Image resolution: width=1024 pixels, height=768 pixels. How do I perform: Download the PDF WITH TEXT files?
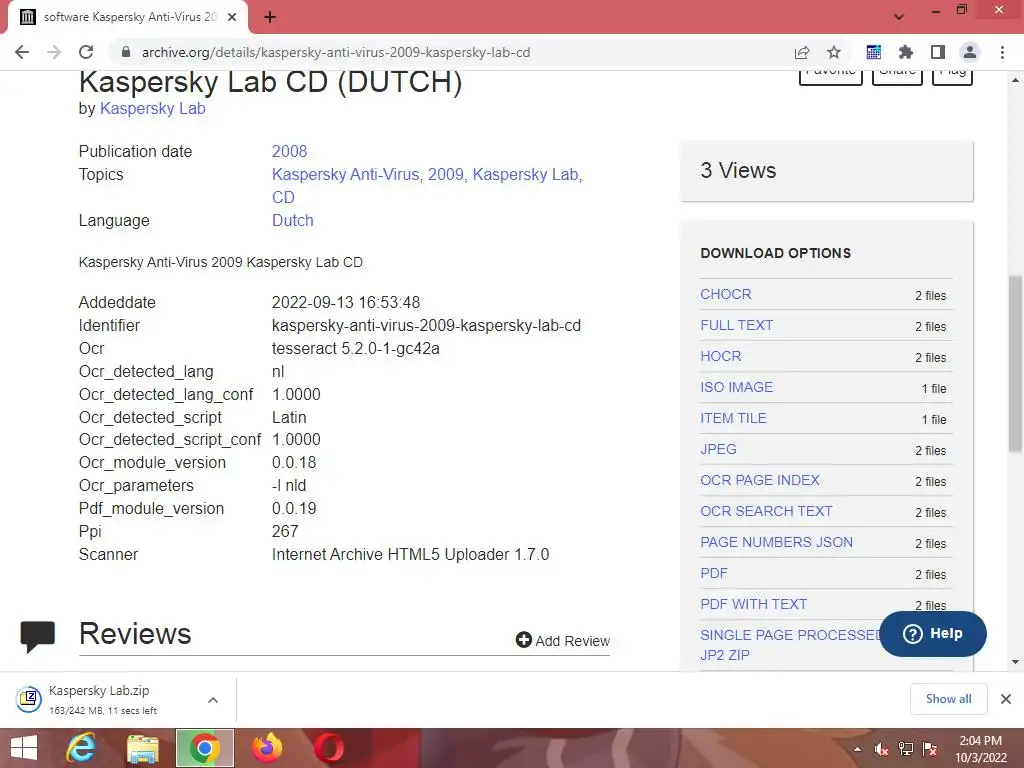754,605
